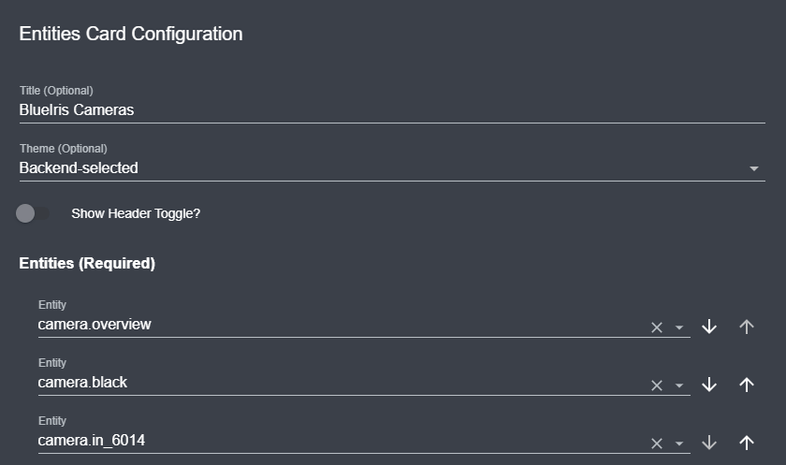
Task: Move camera.black entity down
Action: pos(710,385)
